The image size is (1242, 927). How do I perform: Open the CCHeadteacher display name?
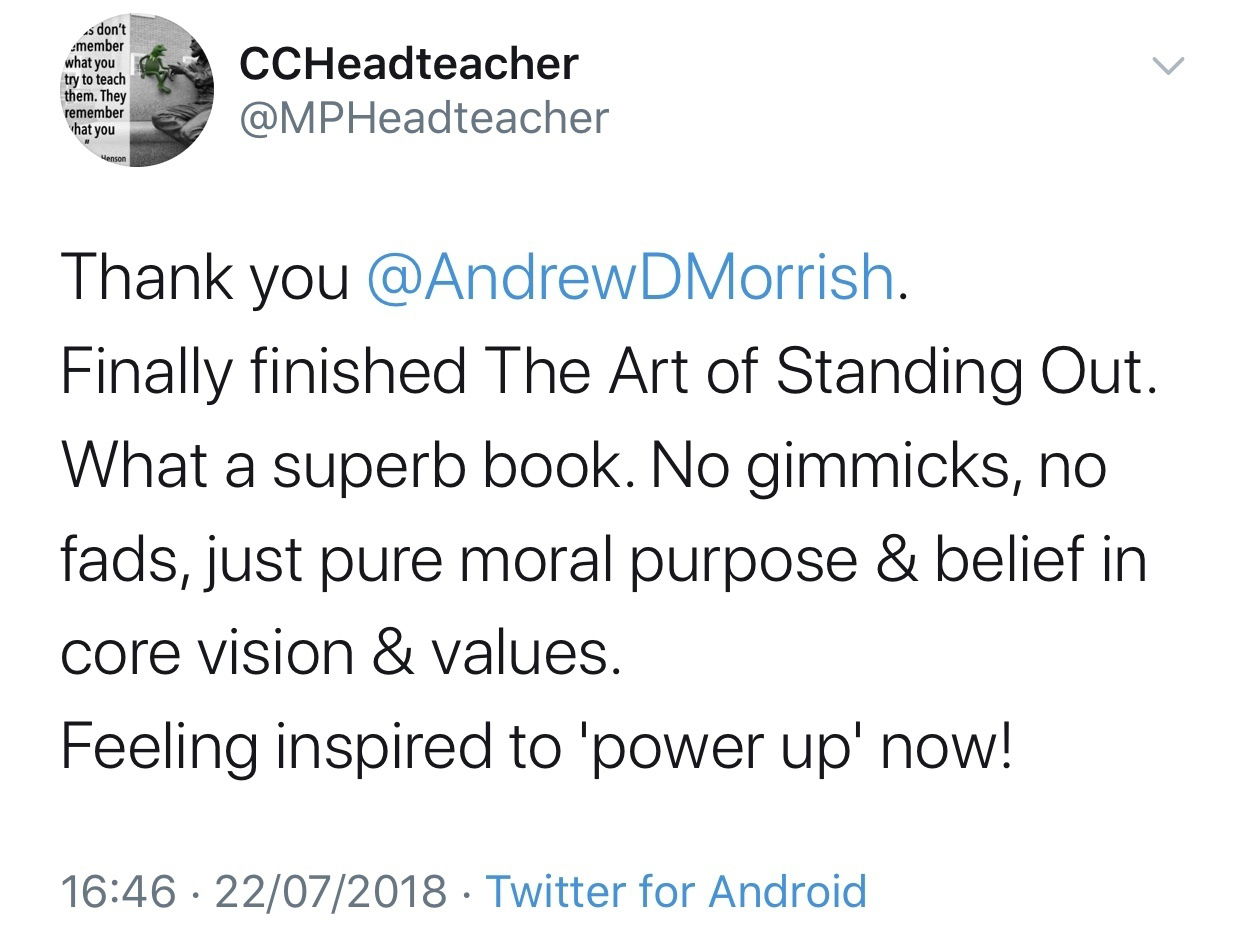tap(408, 65)
